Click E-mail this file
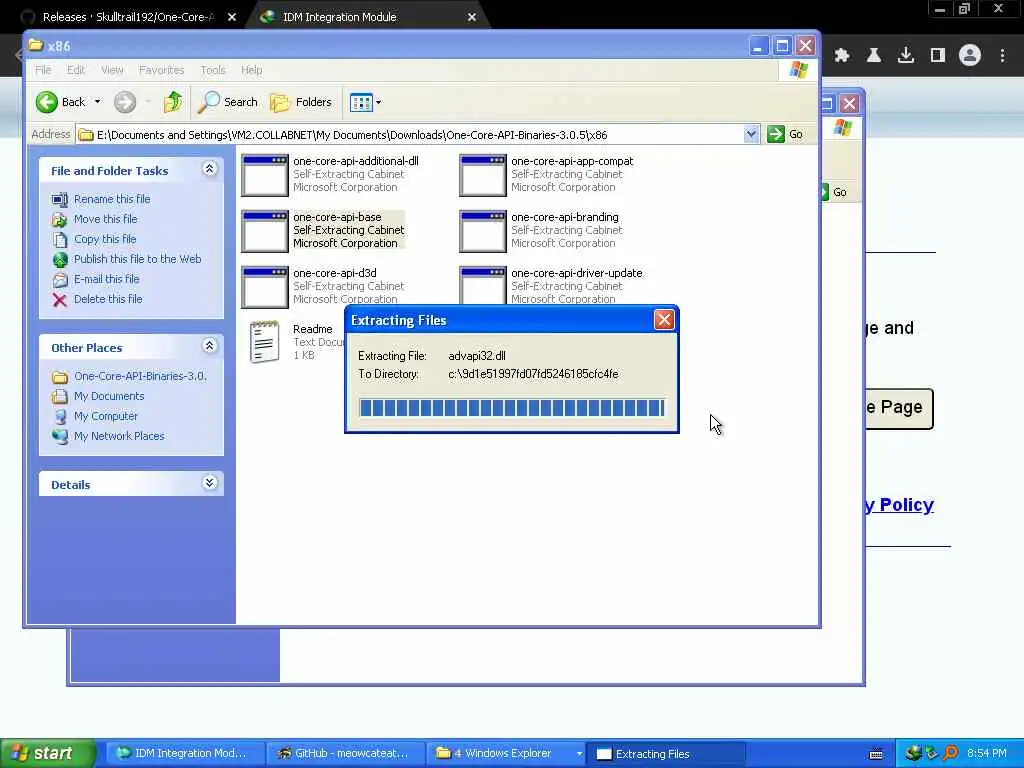 (x=106, y=280)
